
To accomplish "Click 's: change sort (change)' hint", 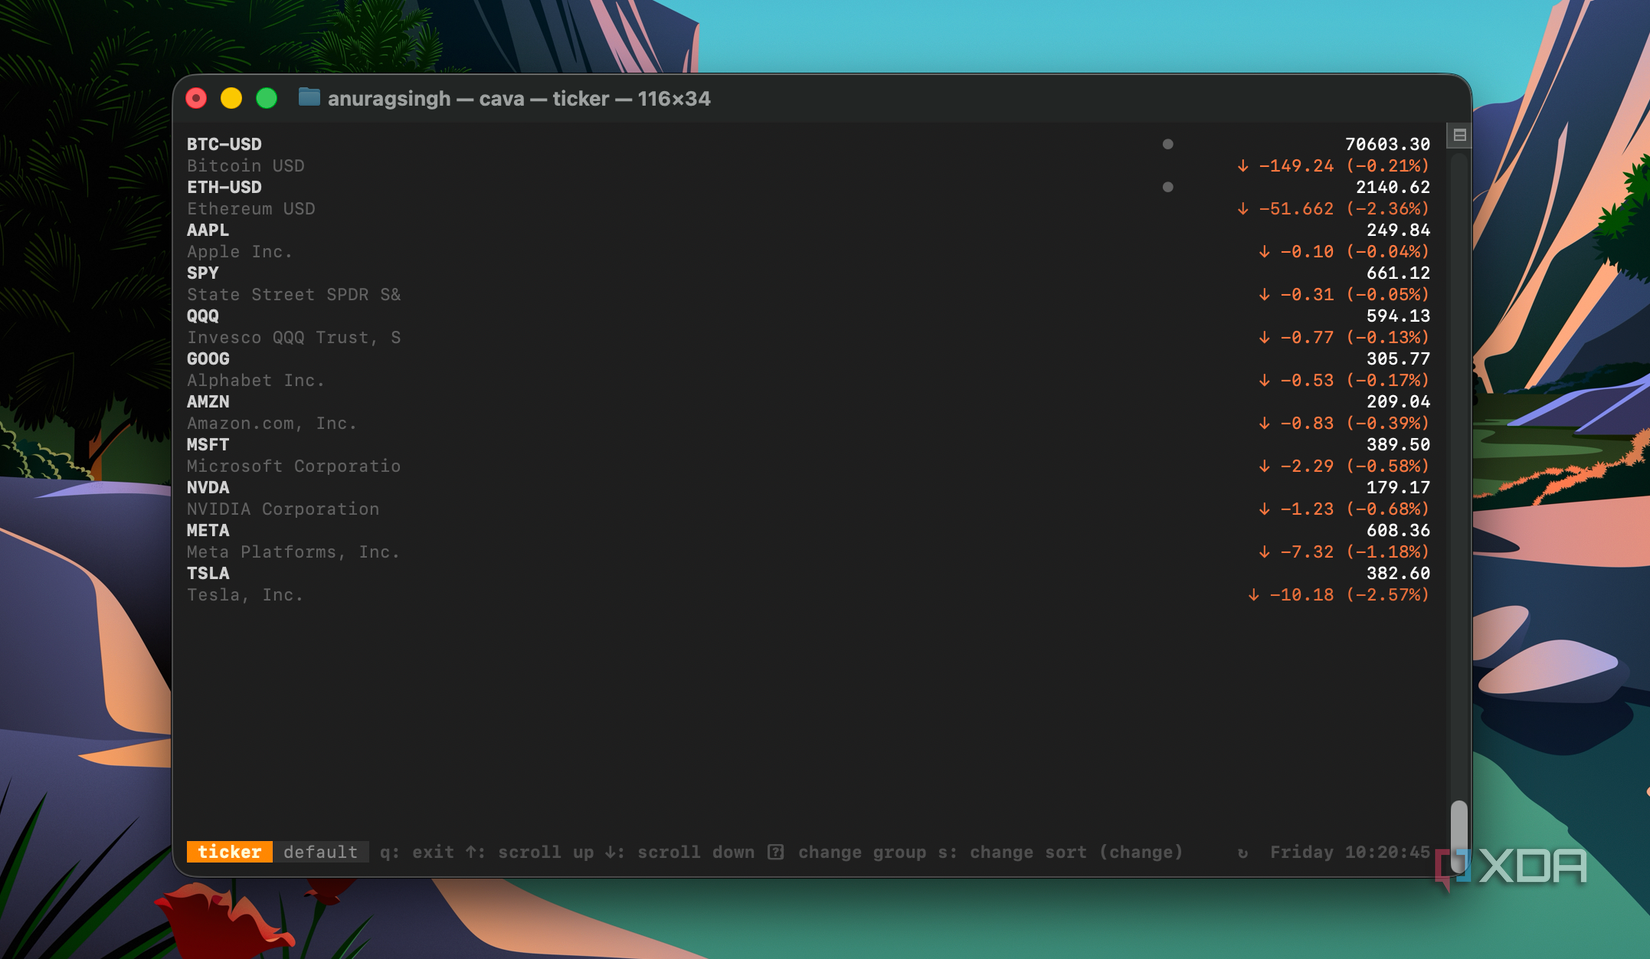I will click(x=1060, y=852).
